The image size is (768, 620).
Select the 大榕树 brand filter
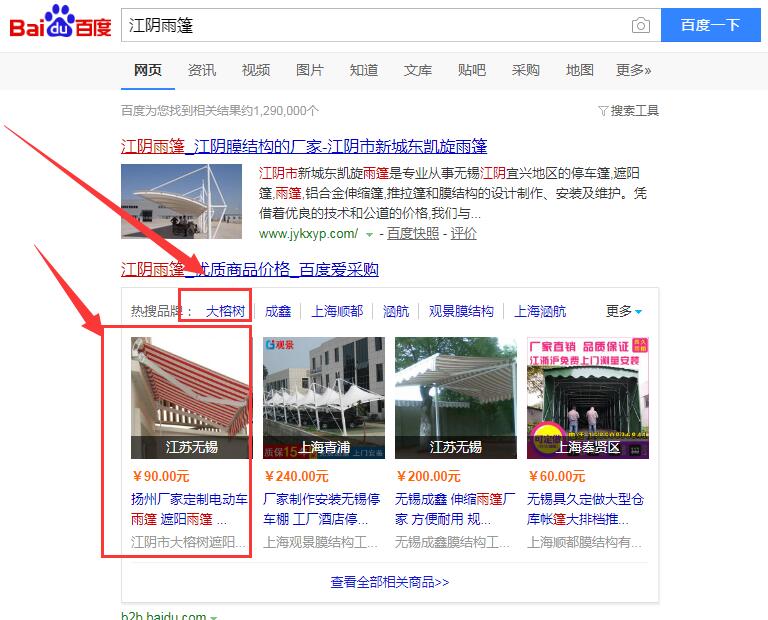click(x=225, y=311)
